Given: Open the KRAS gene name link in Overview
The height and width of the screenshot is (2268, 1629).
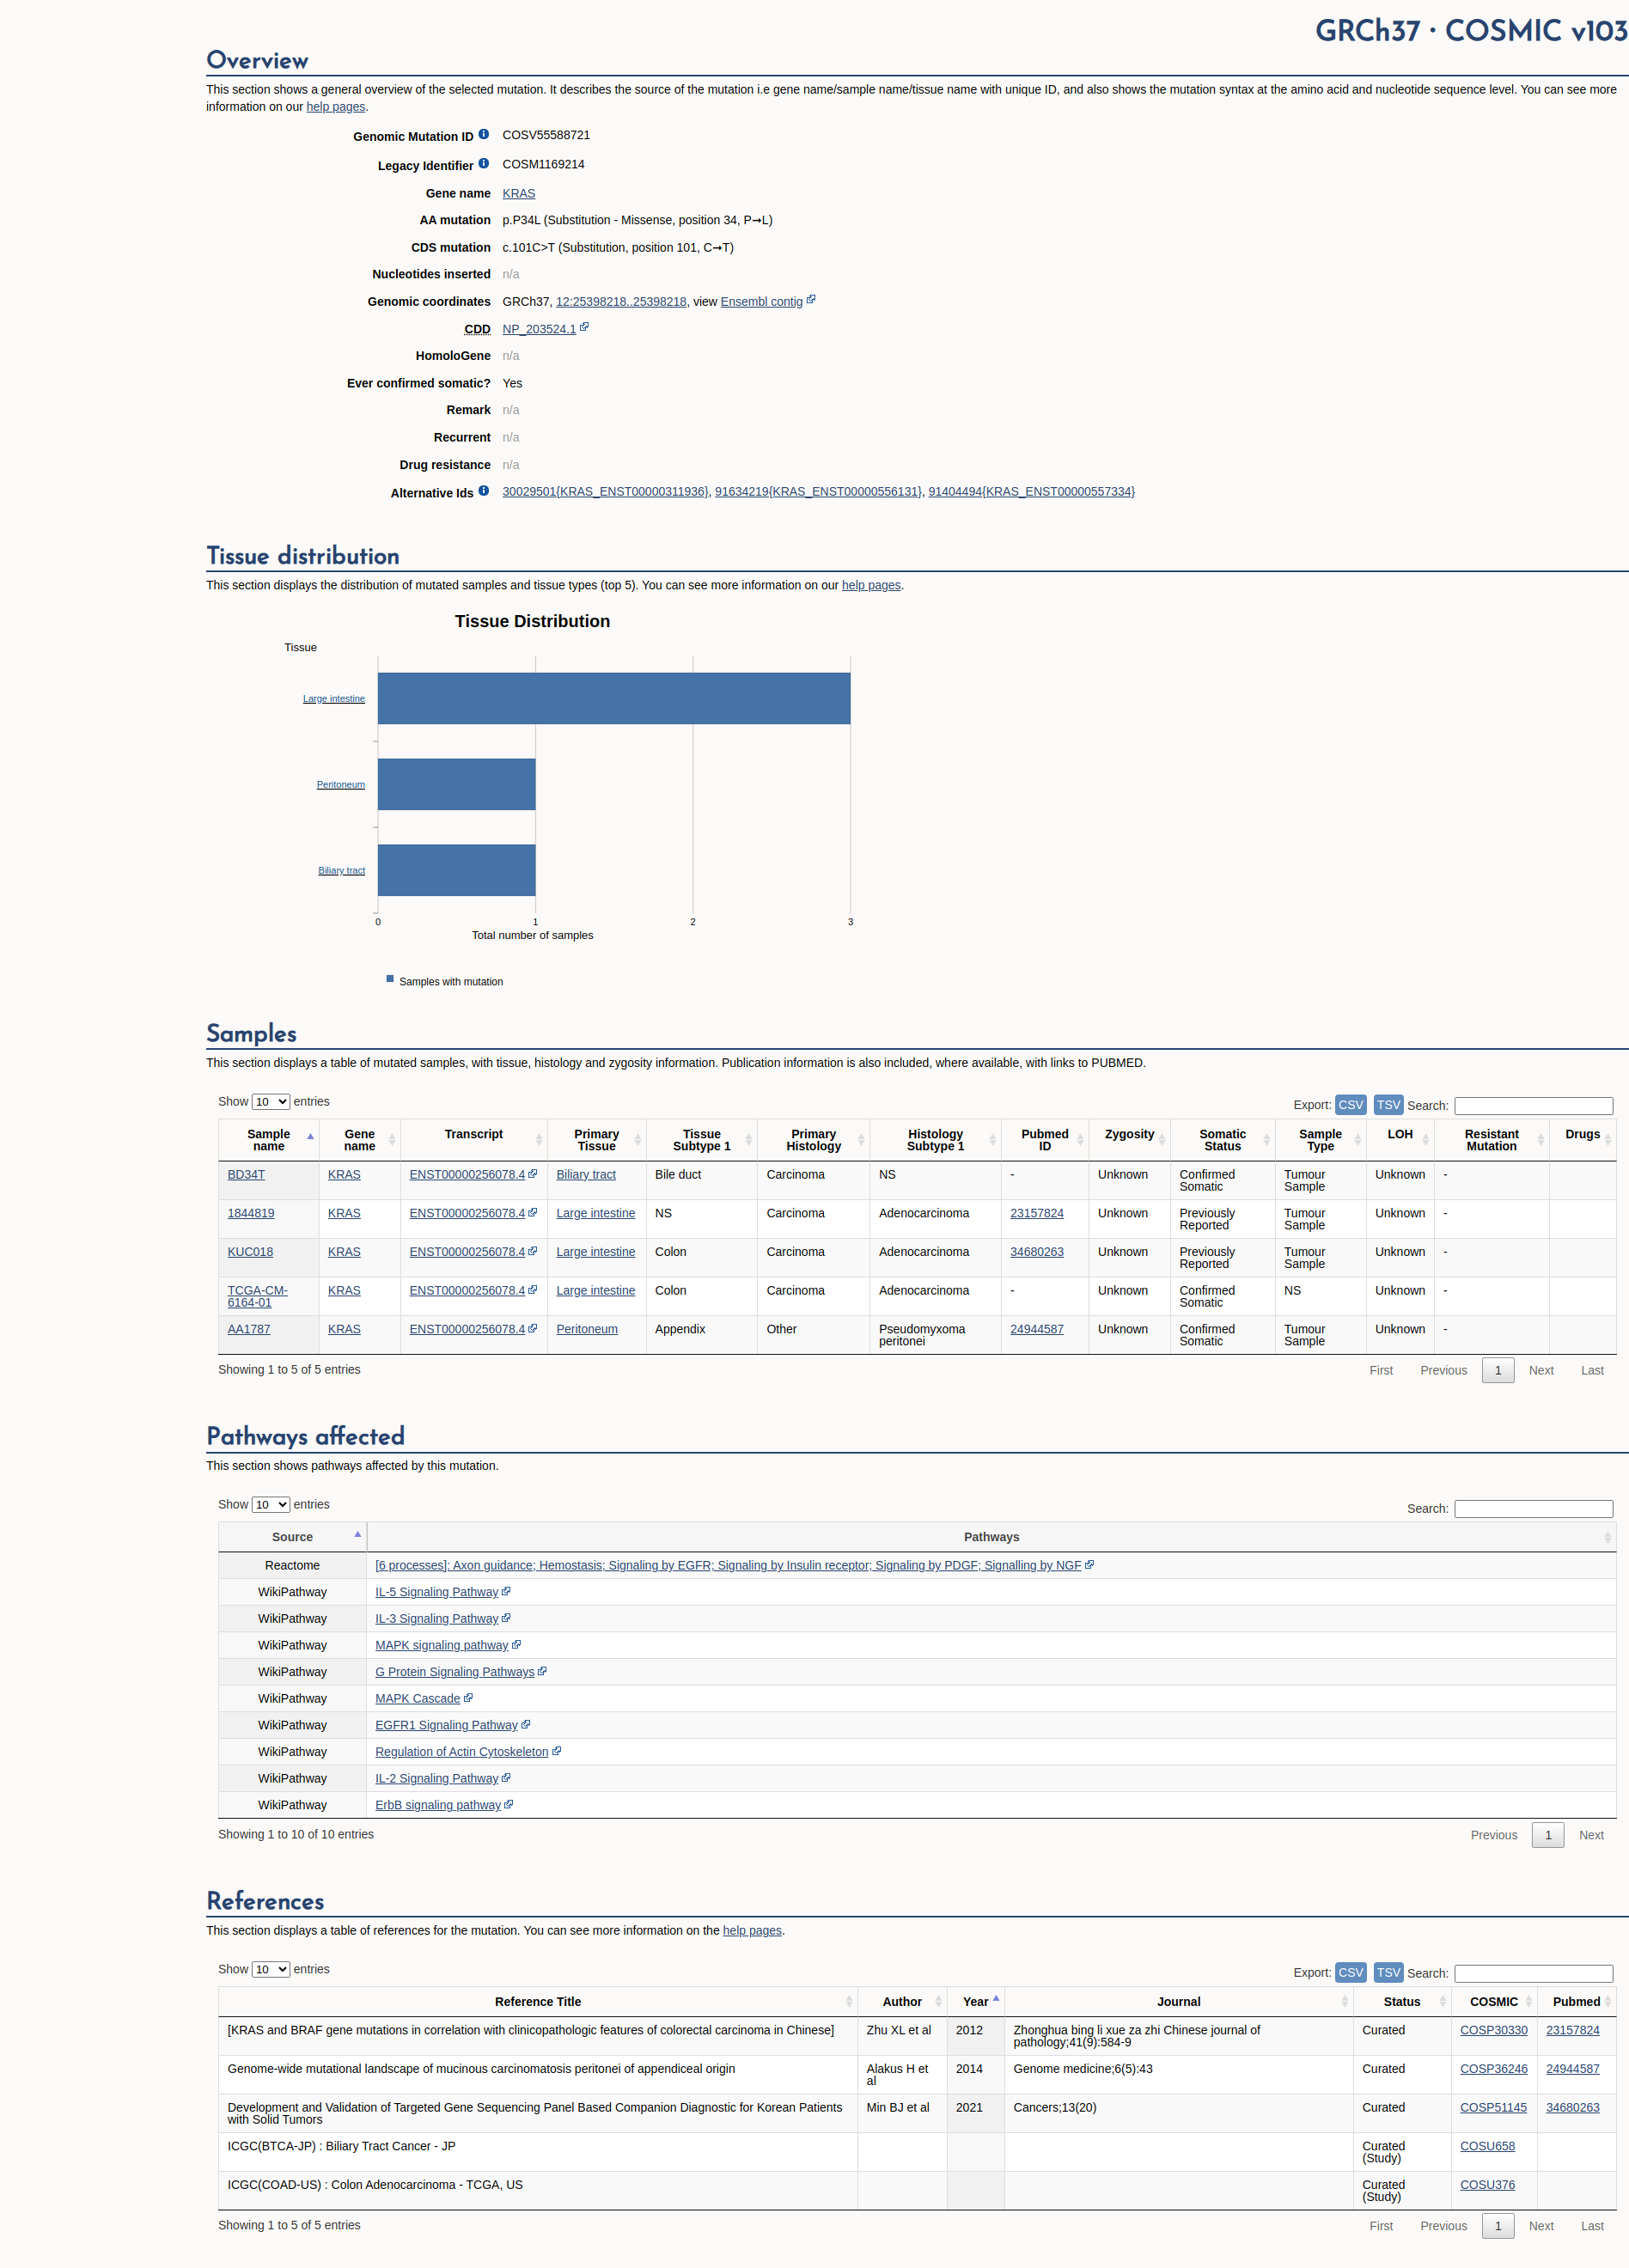Looking at the screenshot, I should click(x=518, y=193).
